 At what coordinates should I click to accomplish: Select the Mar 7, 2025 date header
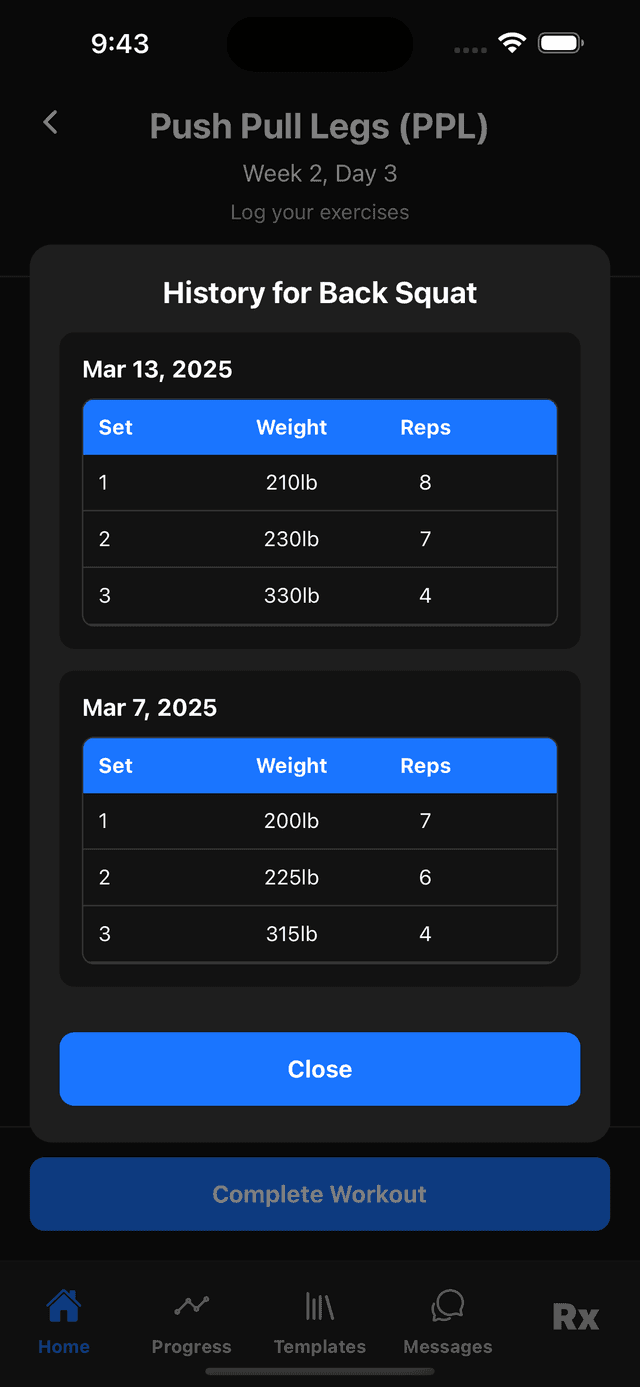click(149, 707)
